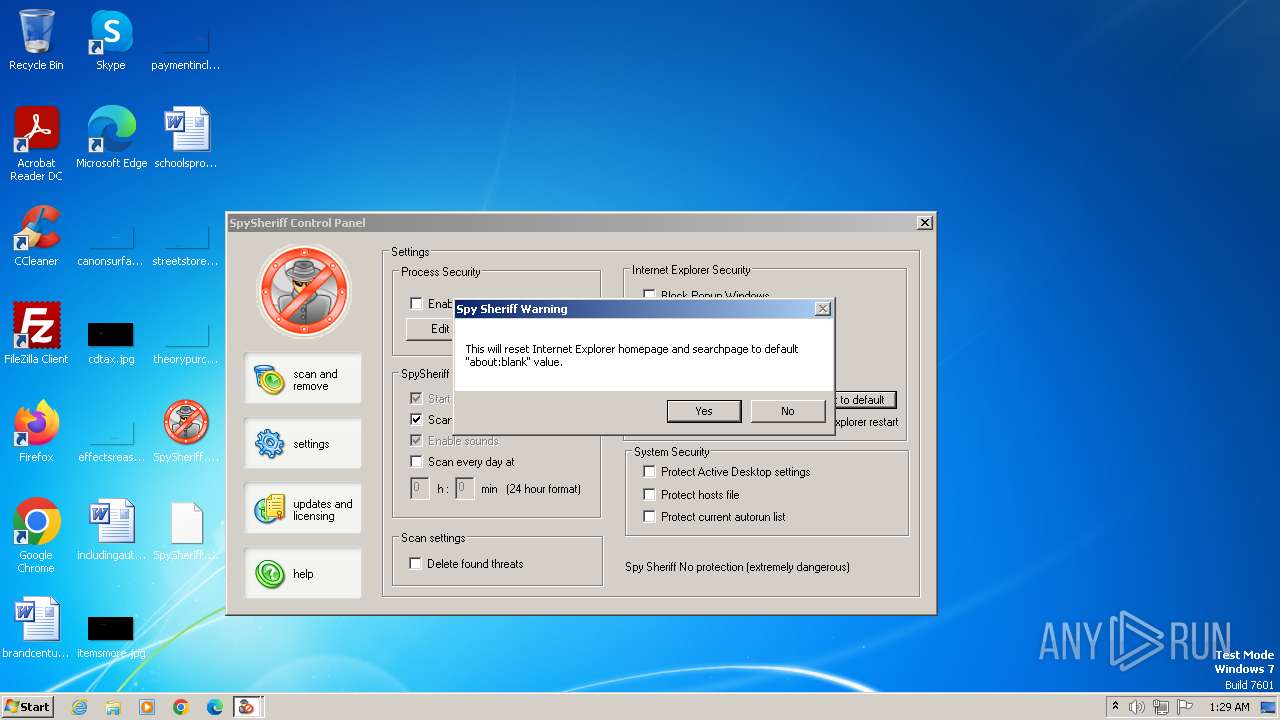
Task: Open schoolspro Word document icon
Action: pos(186,138)
